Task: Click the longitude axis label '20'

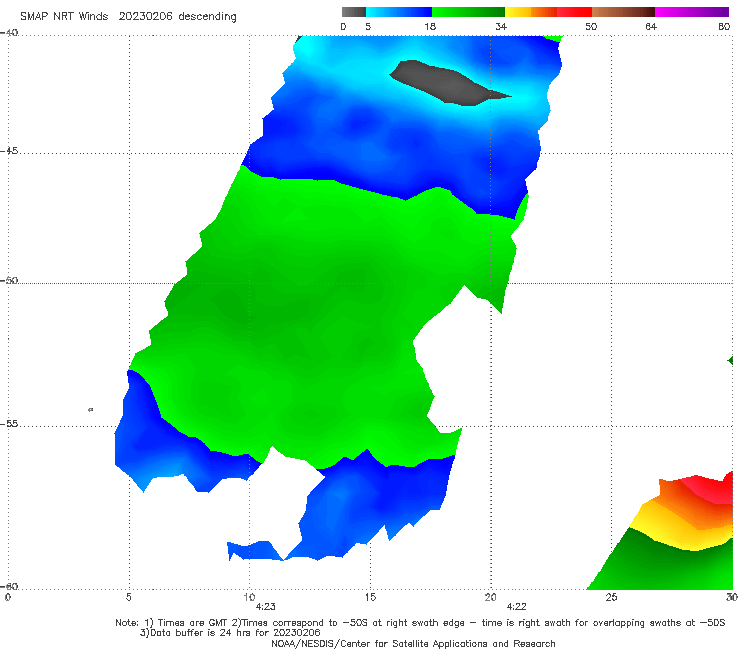Action: (x=490, y=597)
